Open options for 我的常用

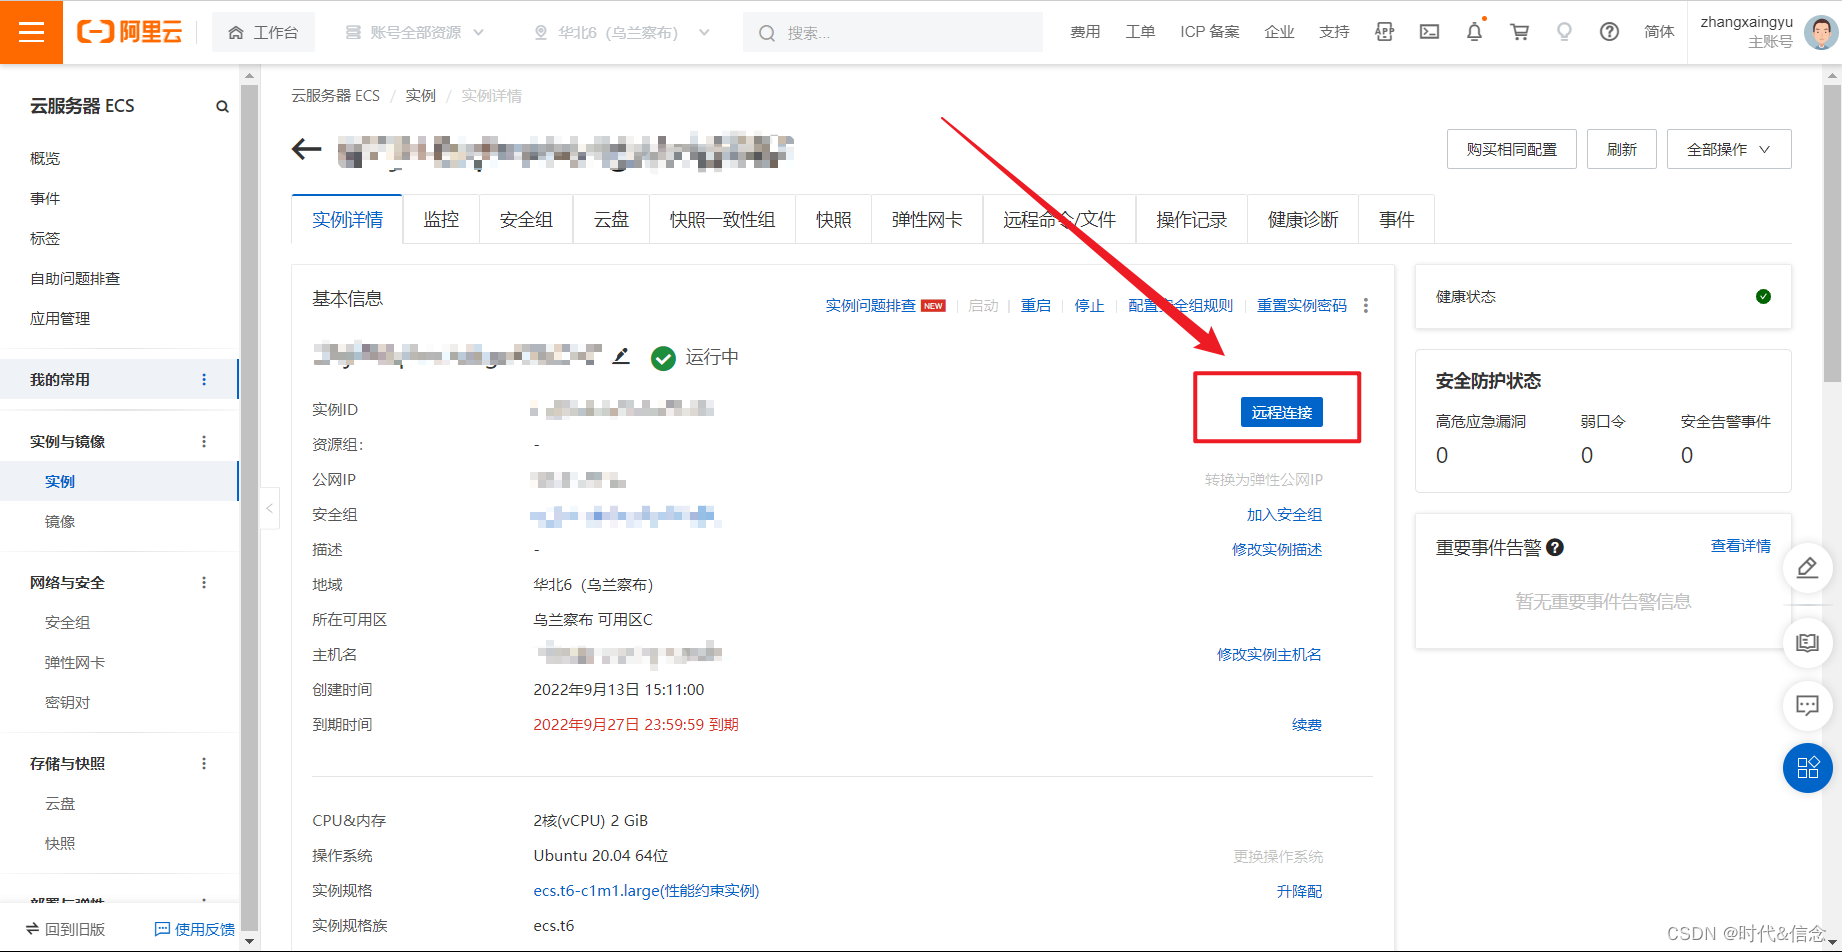coord(204,379)
